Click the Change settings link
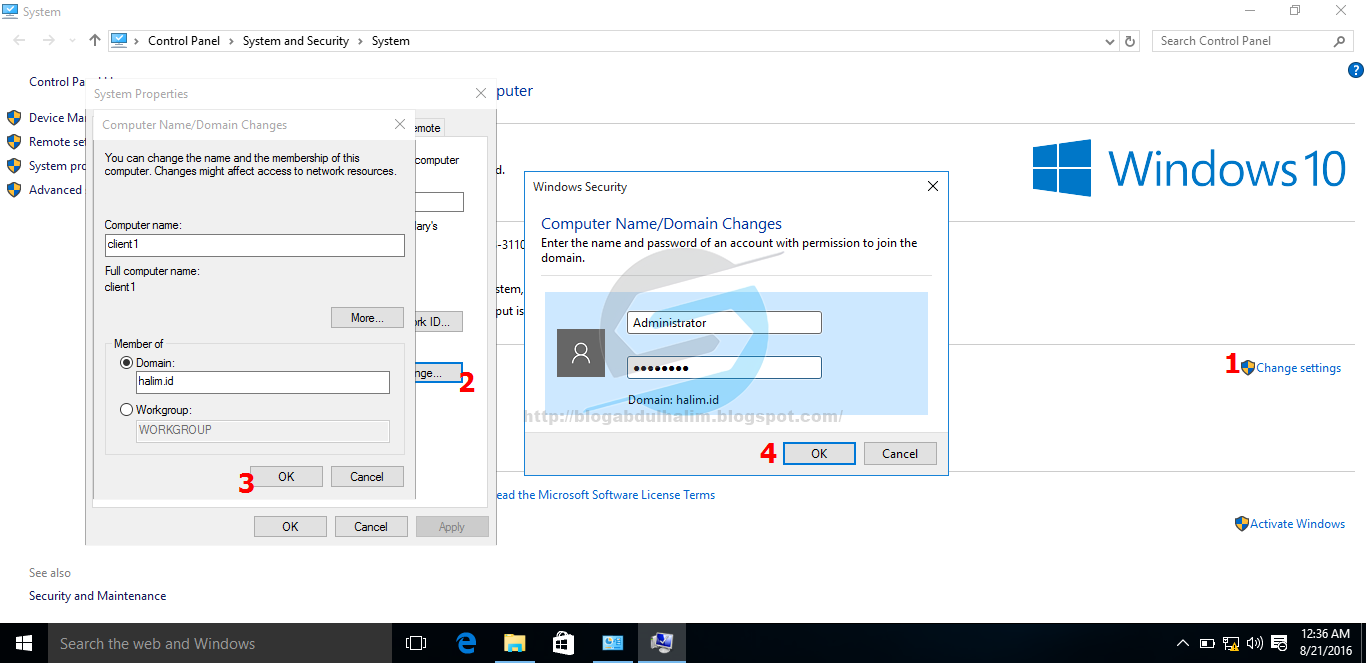1366x663 pixels. pyautogui.click(x=1296, y=367)
